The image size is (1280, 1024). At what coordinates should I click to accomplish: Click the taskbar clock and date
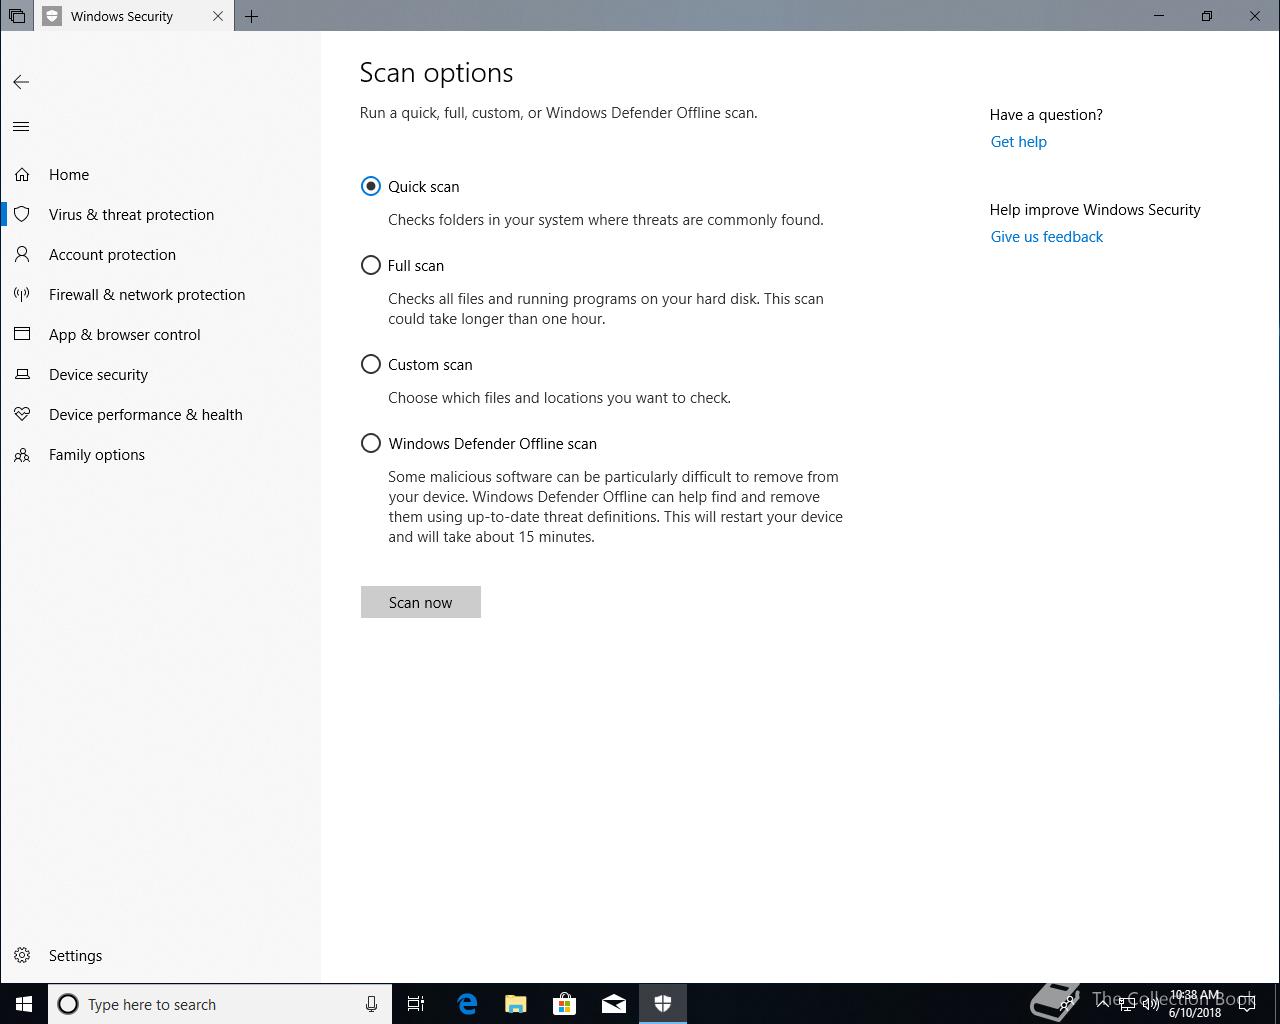[x=1195, y=1004]
